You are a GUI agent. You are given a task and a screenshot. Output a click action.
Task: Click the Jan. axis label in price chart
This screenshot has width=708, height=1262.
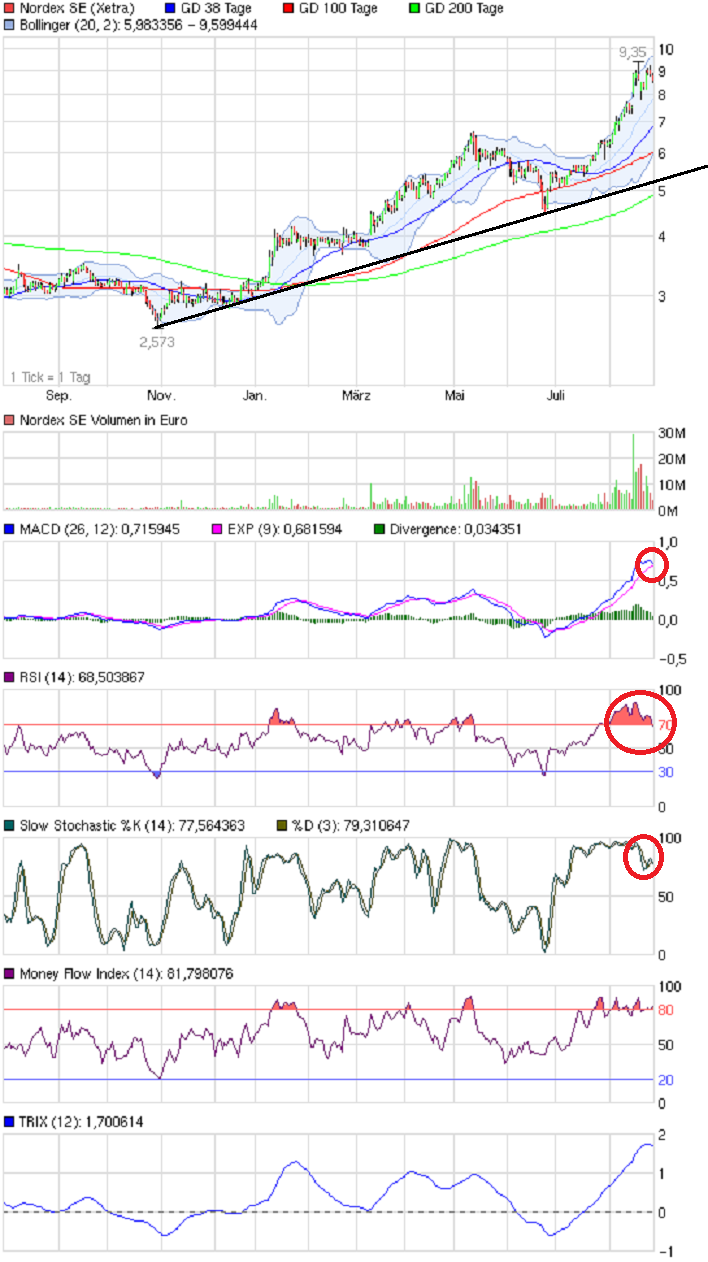(x=255, y=396)
